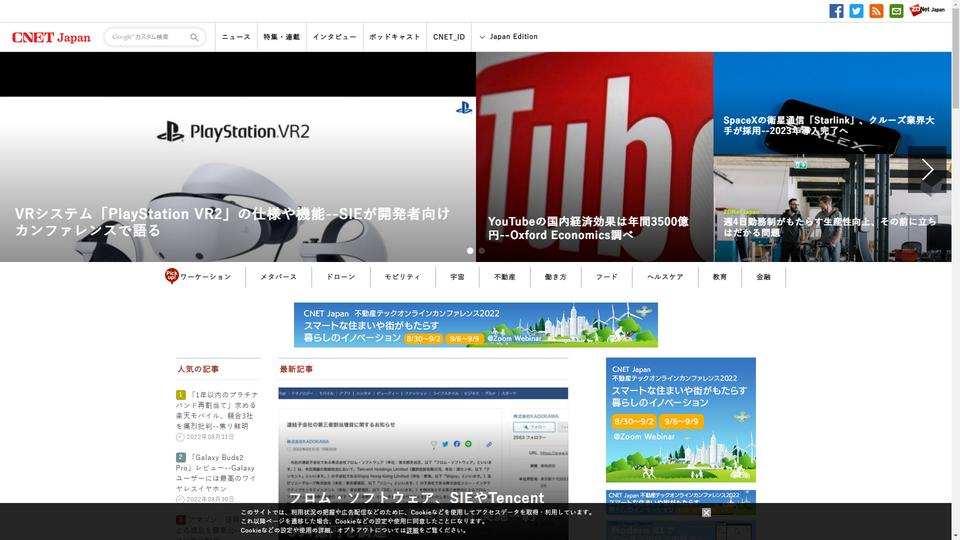960x540 pixels.
Task: Open the ZDNet Japan logo link
Action: (x=927, y=10)
